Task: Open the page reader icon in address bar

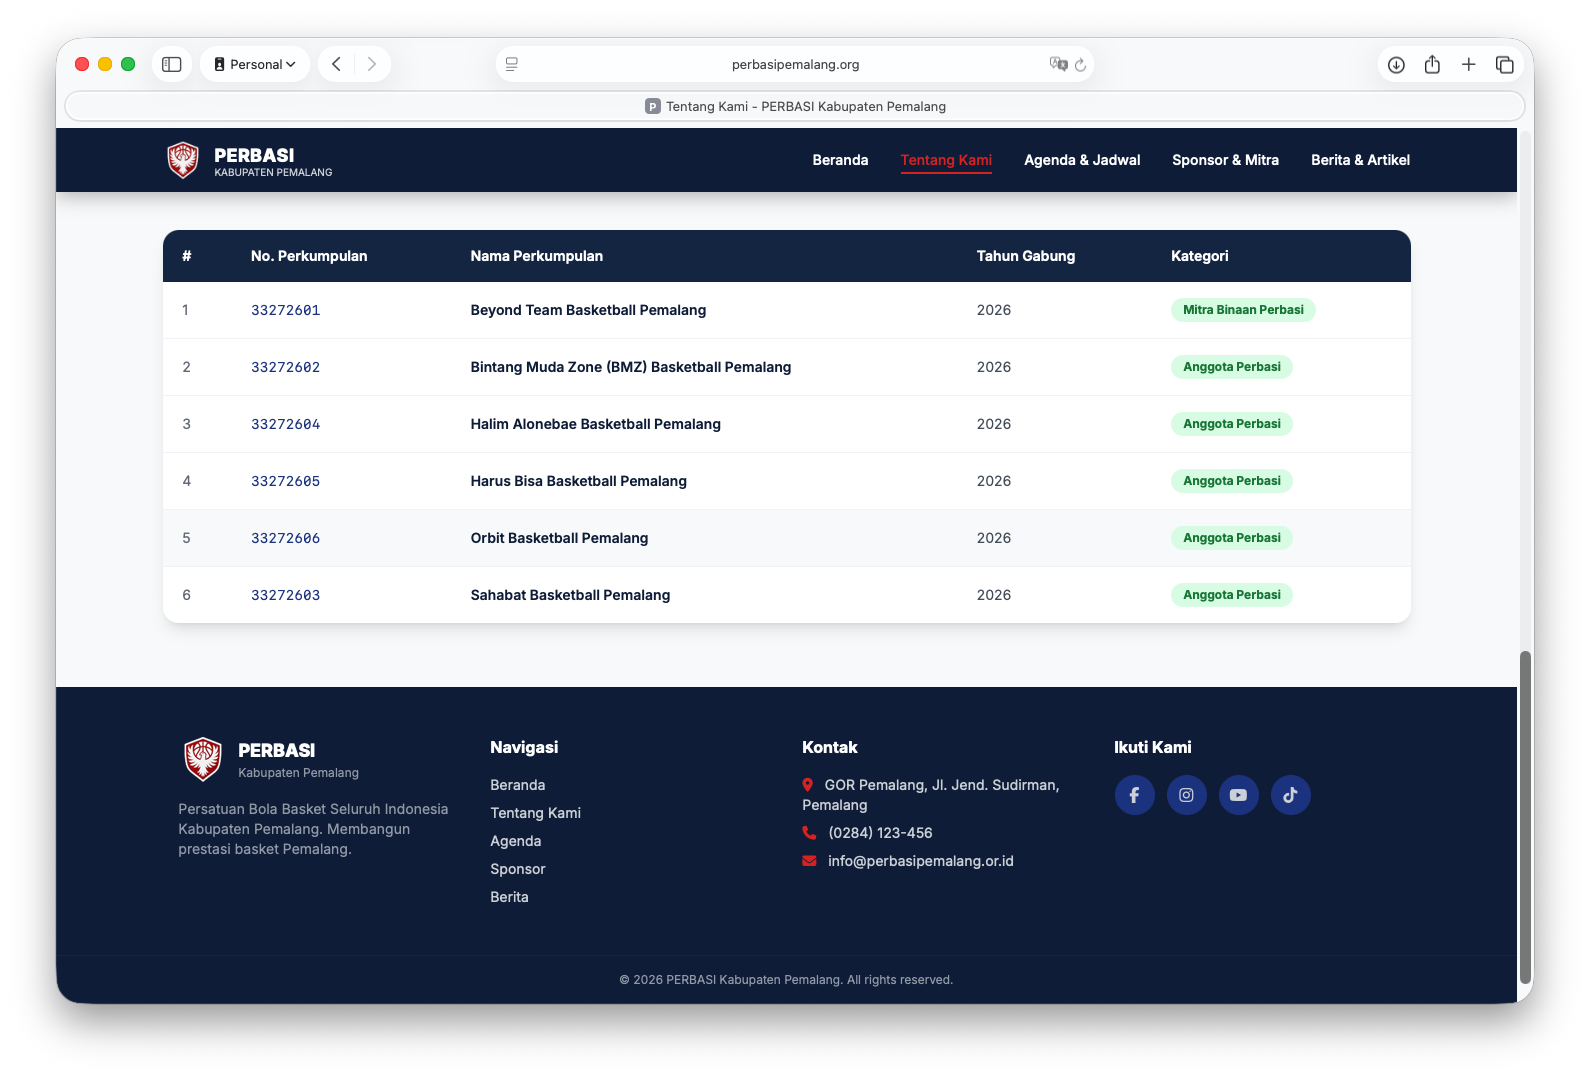Action: pos(512,64)
